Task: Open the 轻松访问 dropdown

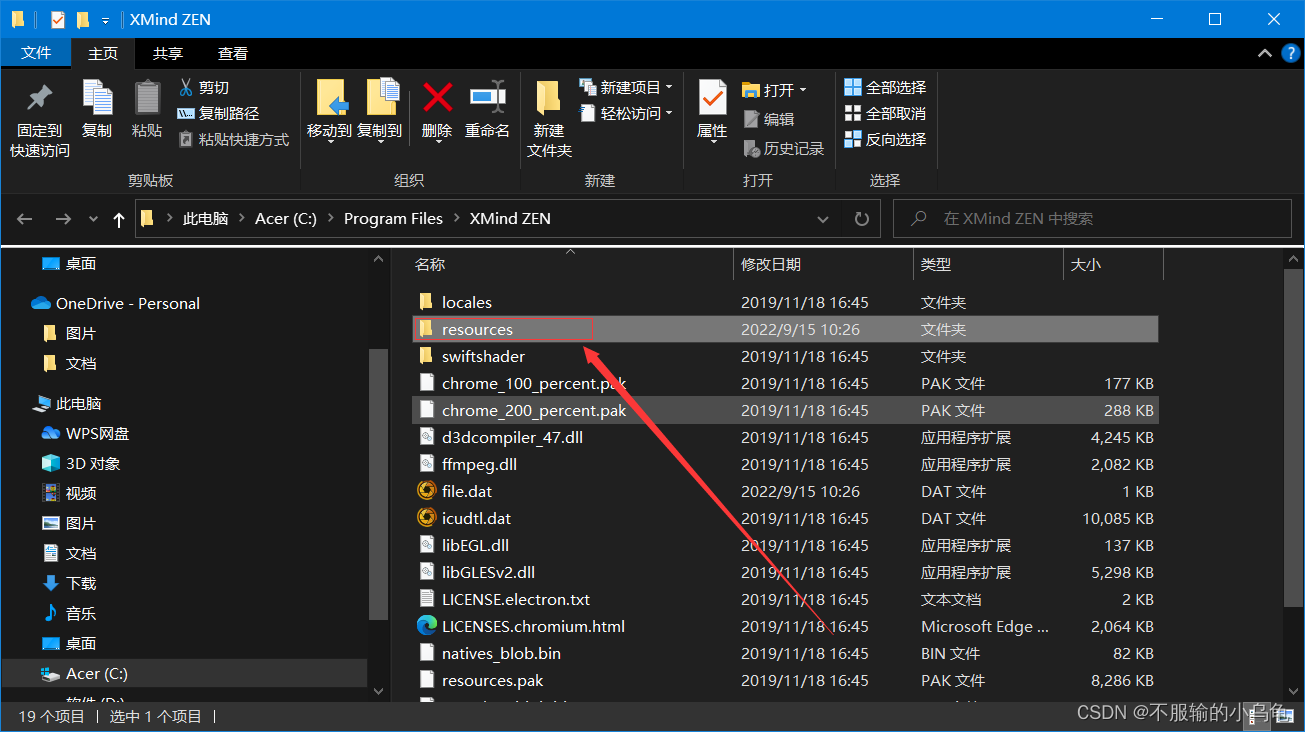Action: (626, 114)
